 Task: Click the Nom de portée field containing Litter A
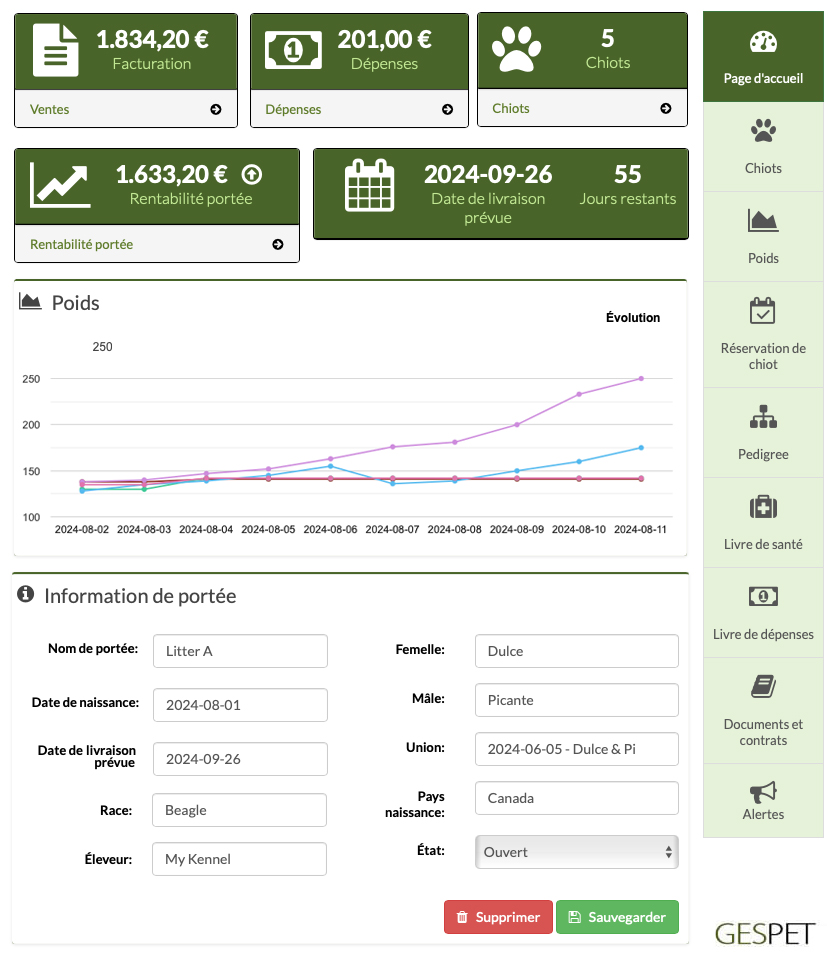(x=240, y=651)
